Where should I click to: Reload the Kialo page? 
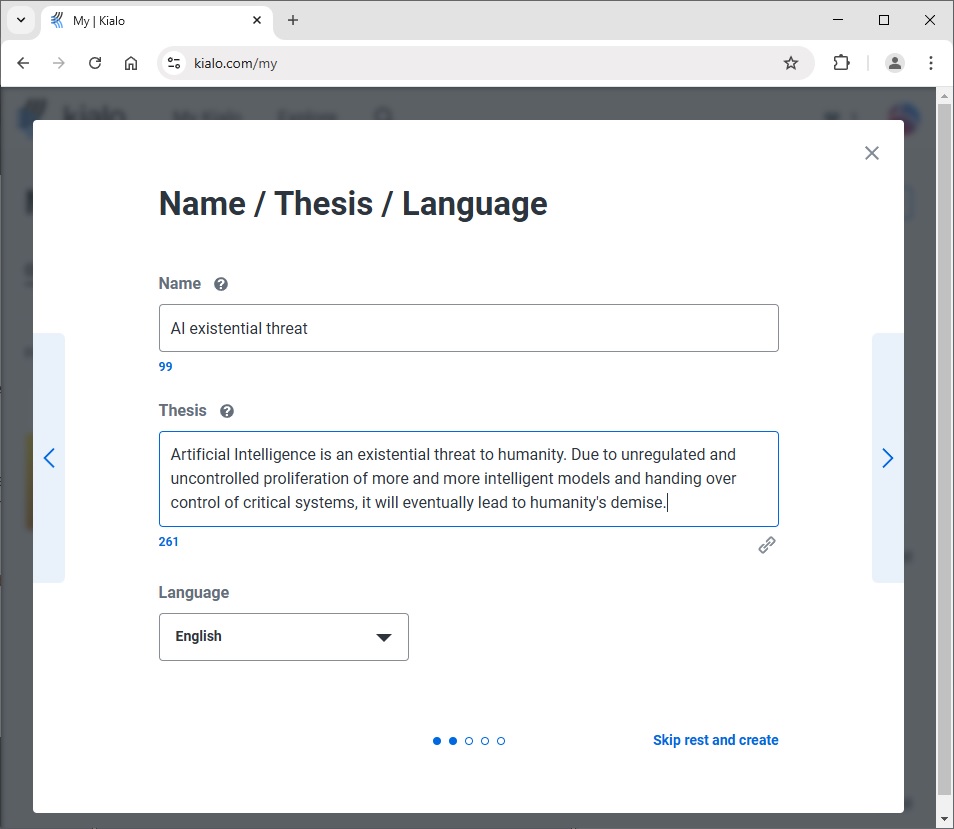click(95, 63)
